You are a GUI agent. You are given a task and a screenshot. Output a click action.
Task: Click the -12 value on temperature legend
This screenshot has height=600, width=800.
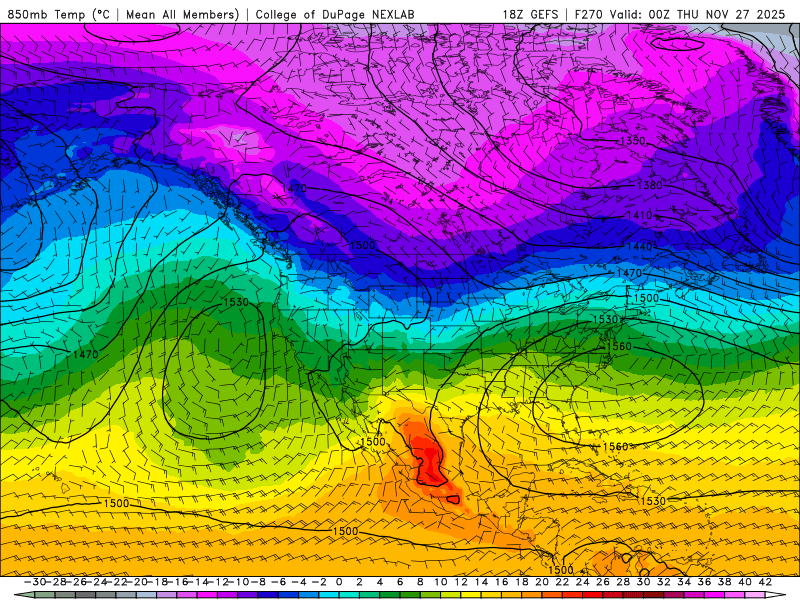click(219, 582)
